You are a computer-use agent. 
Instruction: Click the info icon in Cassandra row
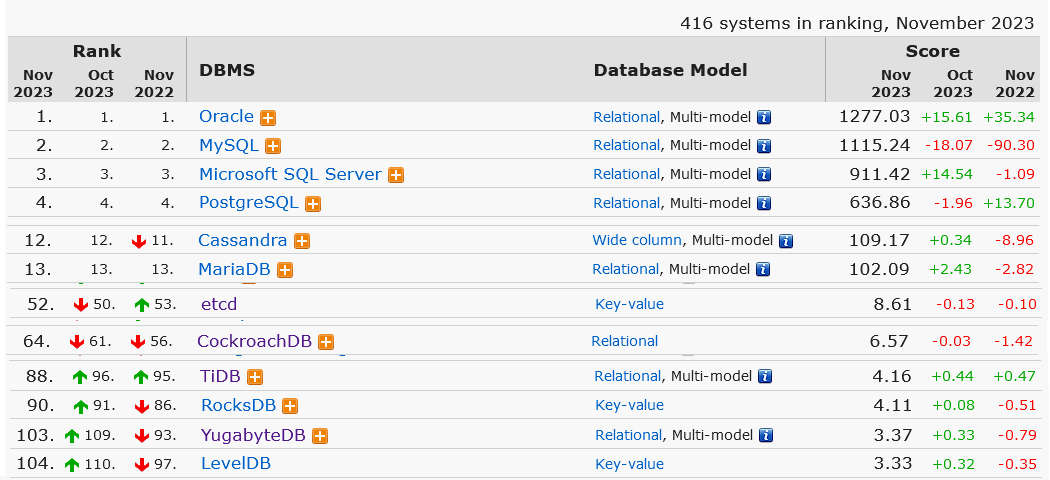point(786,241)
